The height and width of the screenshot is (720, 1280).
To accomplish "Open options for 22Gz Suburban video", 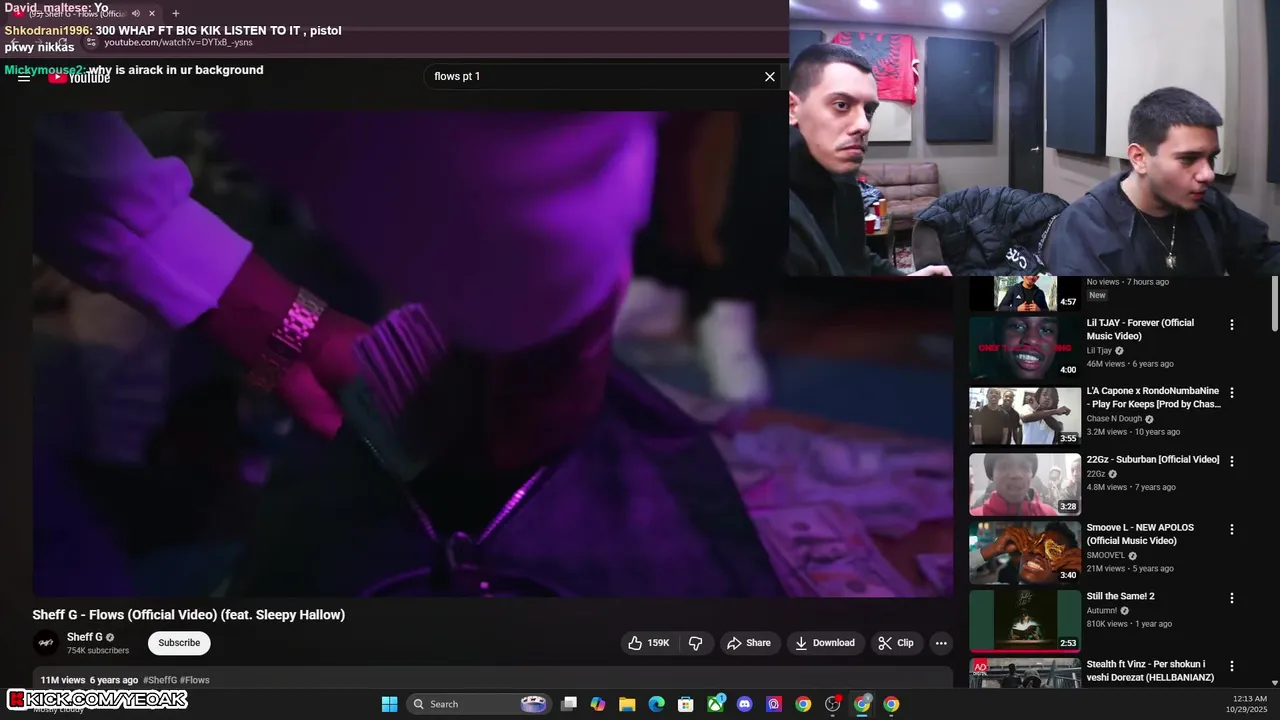I will point(1232,461).
